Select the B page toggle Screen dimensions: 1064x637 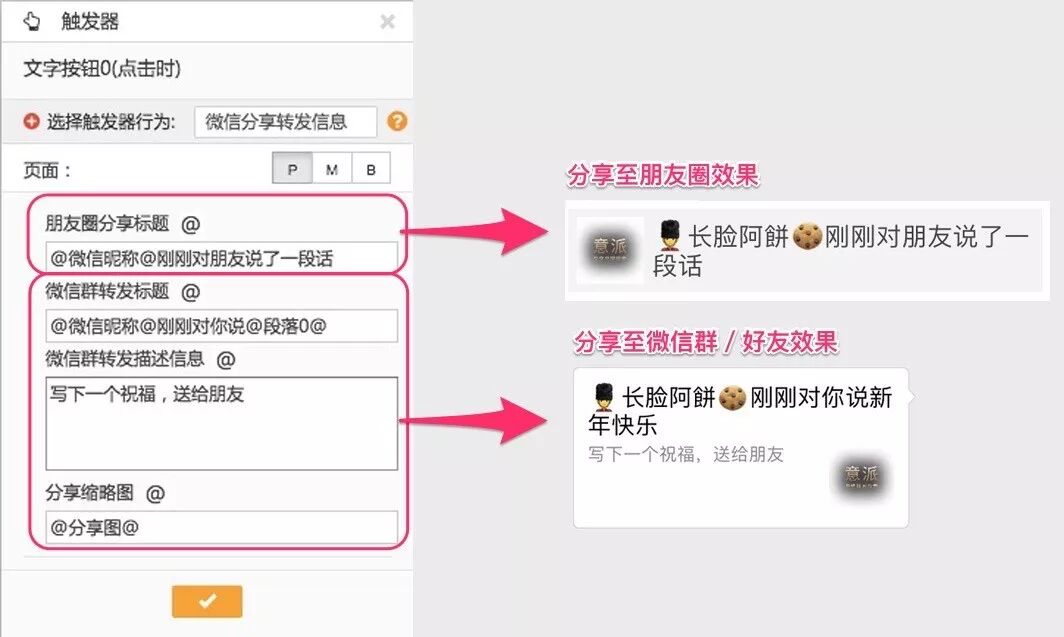point(371,168)
